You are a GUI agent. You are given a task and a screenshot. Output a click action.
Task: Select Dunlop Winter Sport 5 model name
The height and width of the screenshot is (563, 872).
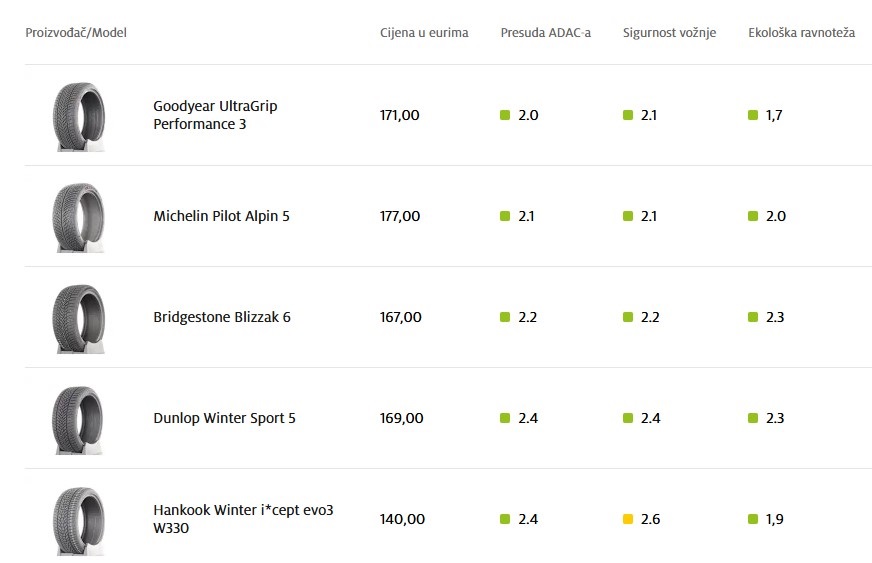(x=224, y=418)
